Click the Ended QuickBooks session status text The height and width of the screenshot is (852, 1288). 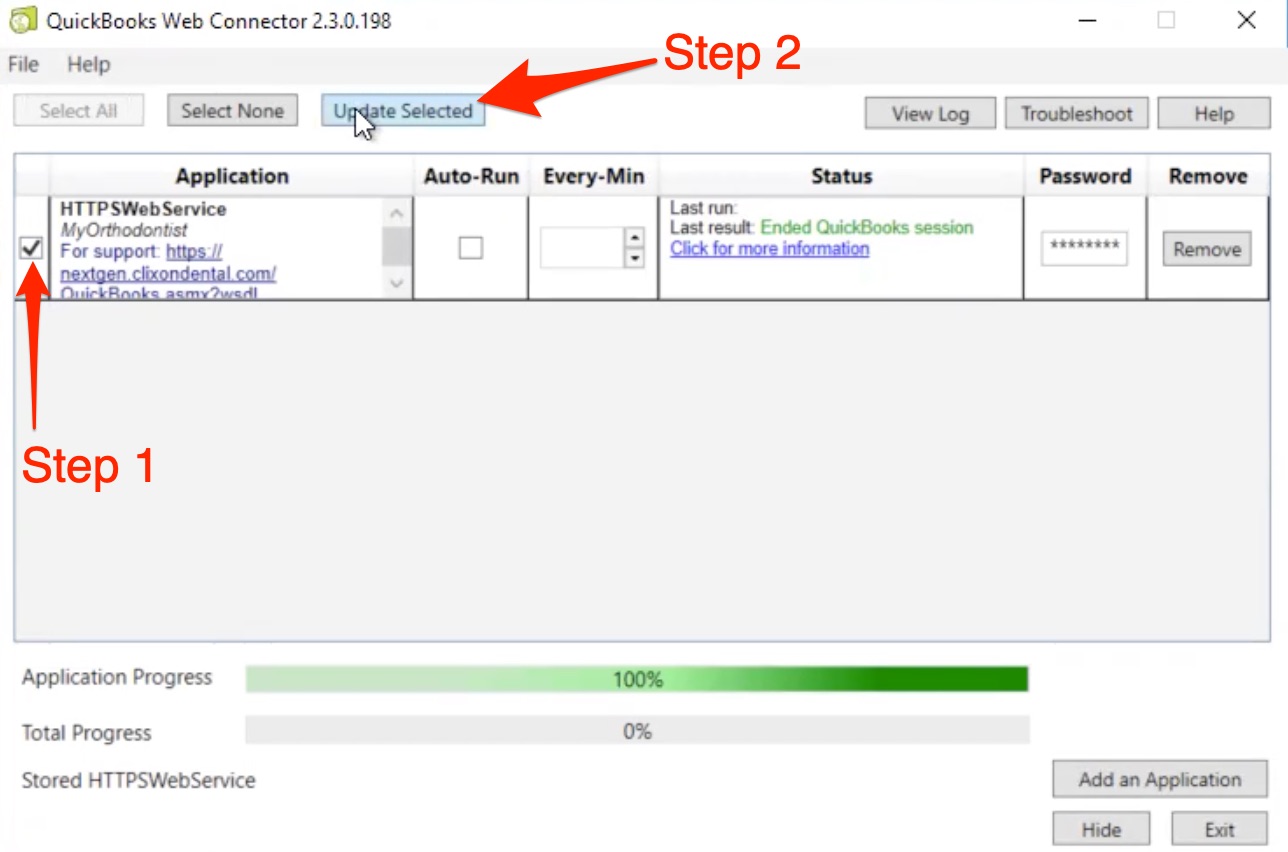click(867, 228)
